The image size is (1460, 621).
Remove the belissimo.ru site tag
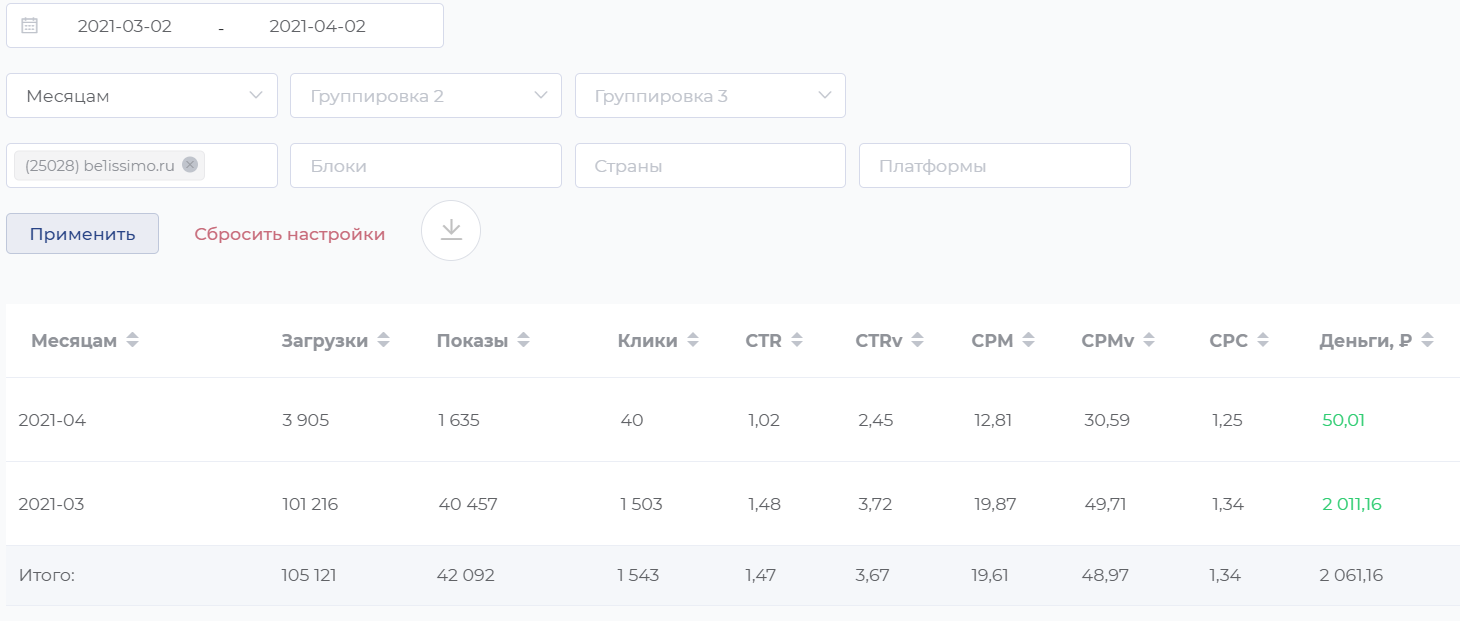click(x=190, y=165)
